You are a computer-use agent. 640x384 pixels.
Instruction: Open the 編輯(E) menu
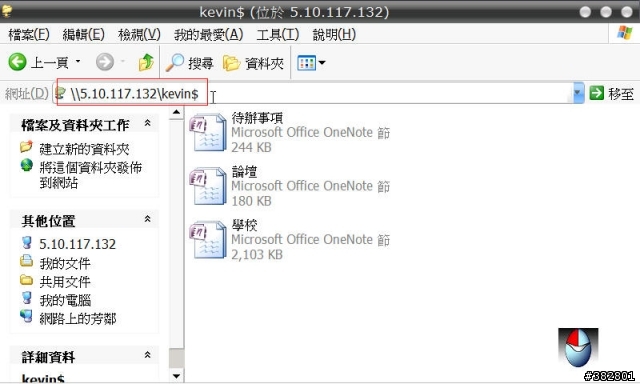(83, 34)
